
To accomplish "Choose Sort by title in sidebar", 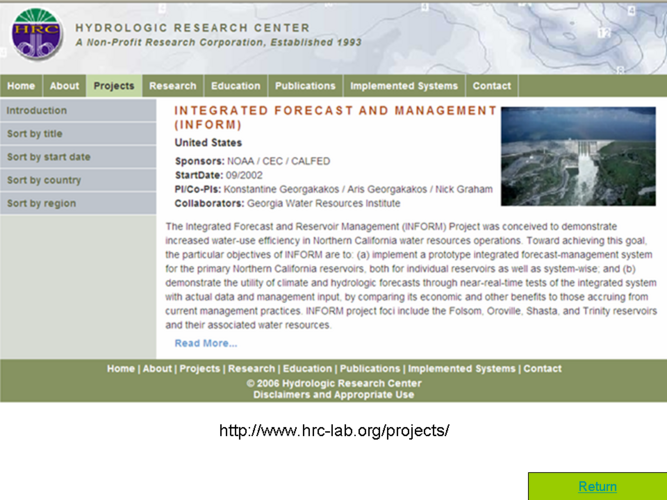I will 78,134.
